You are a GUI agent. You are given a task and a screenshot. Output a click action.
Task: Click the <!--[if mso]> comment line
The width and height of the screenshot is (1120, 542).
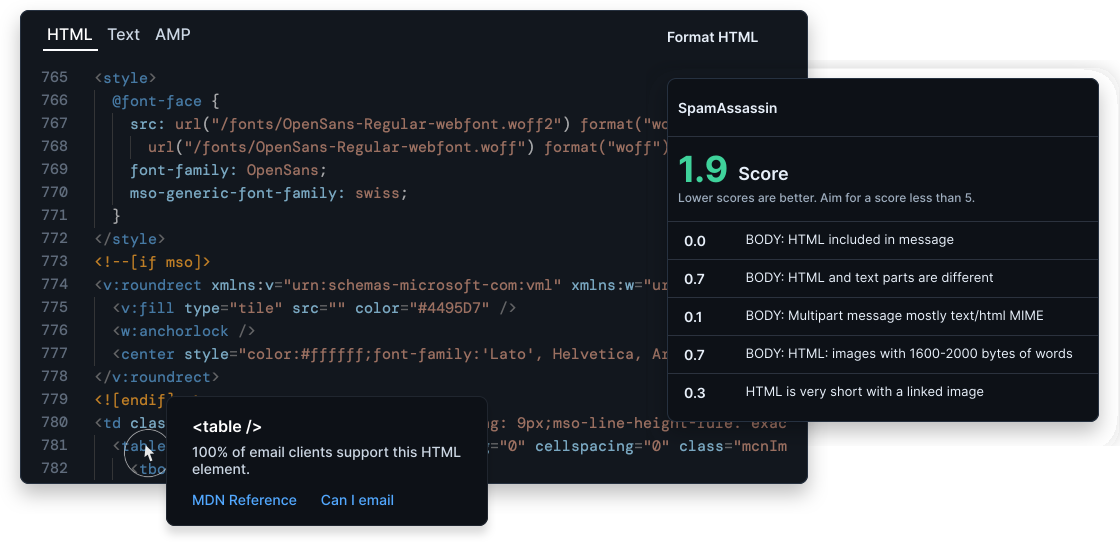[x=152, y=262]
